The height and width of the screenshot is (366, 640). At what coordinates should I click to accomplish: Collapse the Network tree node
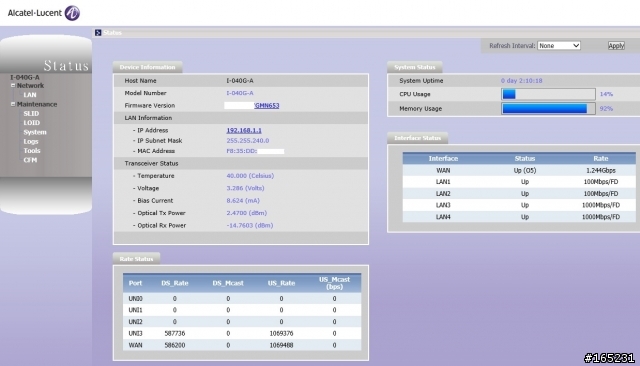[x=13, y=86]
